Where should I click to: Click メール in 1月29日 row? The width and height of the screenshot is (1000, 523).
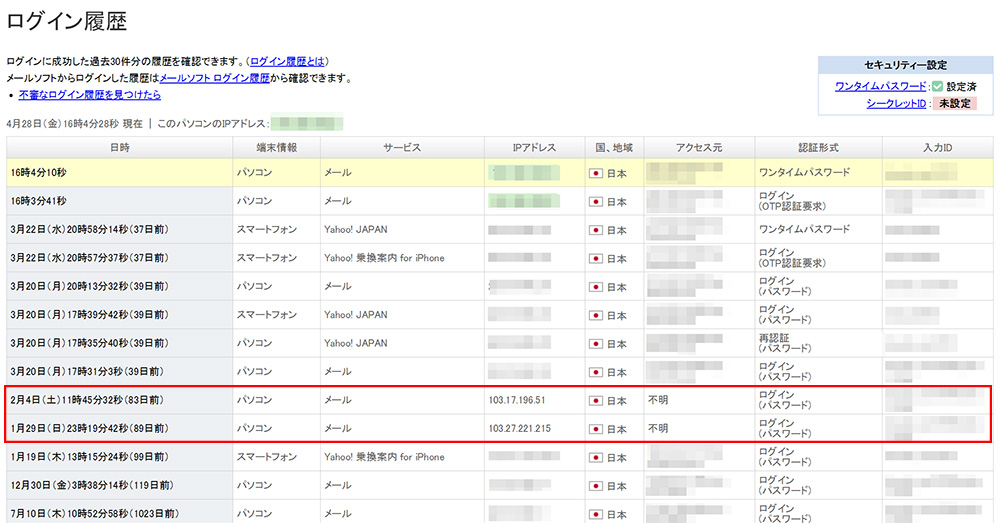point(338,429)
